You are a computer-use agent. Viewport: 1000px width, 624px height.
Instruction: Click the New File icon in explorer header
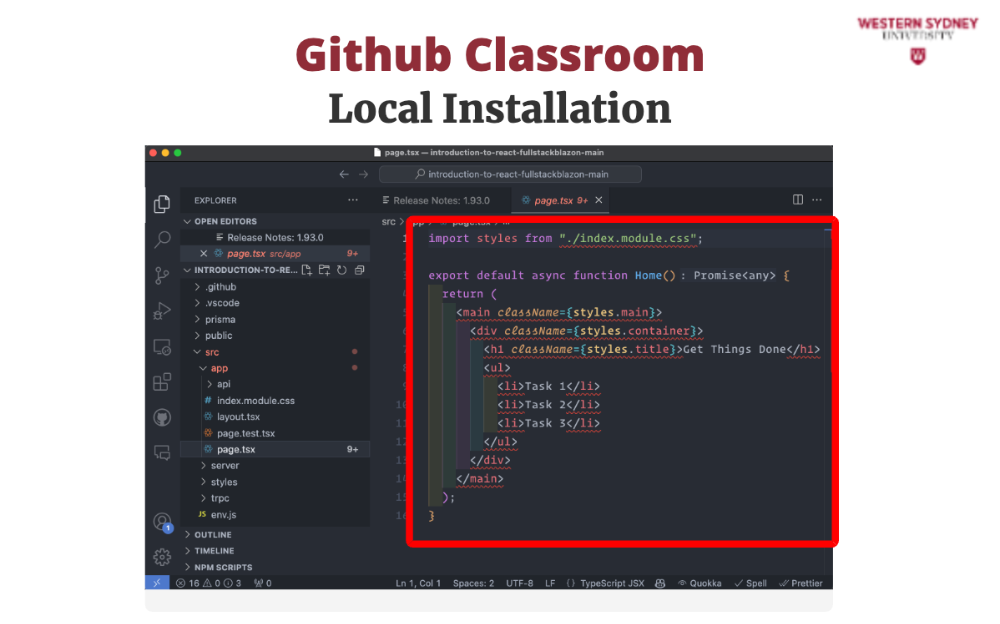tap(308, 270)
